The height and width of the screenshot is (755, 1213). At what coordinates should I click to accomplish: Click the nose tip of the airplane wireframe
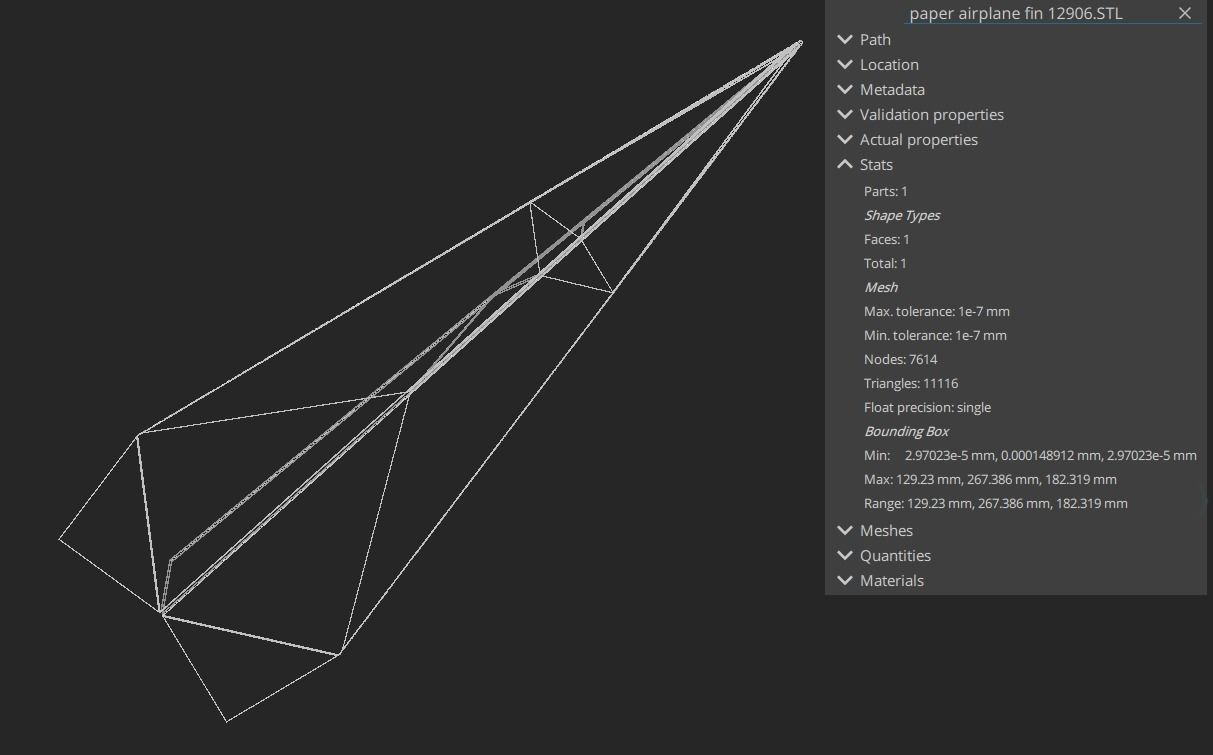800,43
